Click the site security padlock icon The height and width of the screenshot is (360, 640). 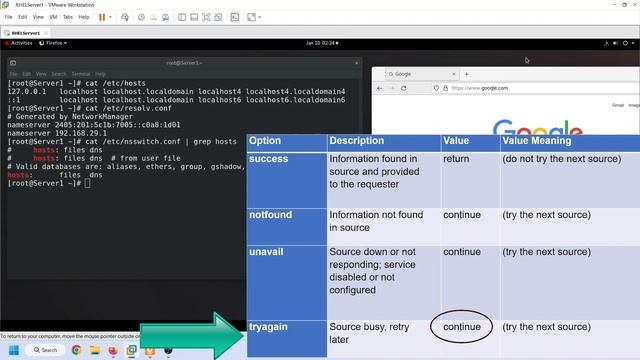(x=445, y=88)
